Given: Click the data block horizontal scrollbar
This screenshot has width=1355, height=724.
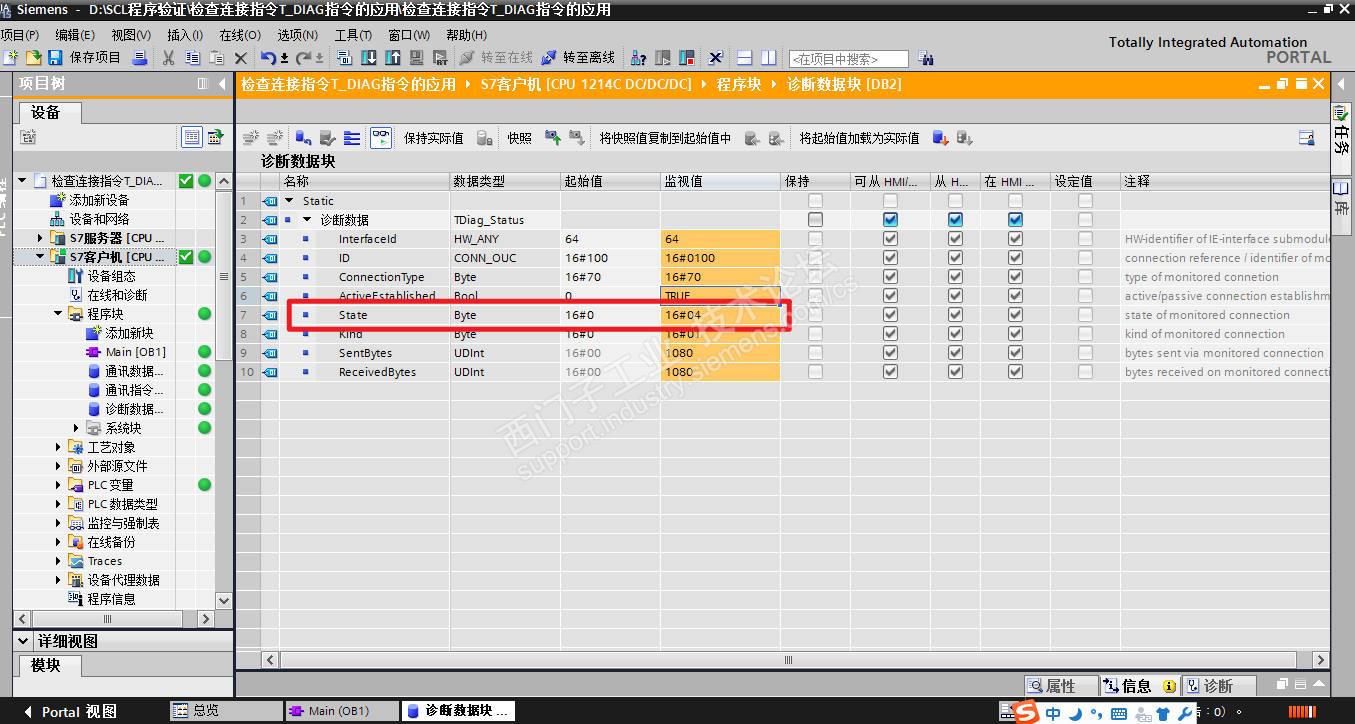Looking at the screenshot, I should click(x=788, y=660).
